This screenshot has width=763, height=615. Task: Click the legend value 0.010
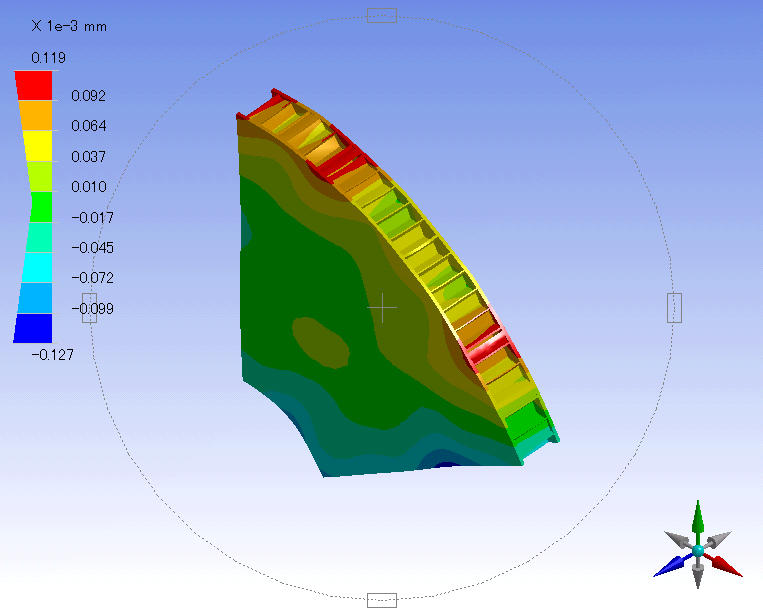click(89, 187)
